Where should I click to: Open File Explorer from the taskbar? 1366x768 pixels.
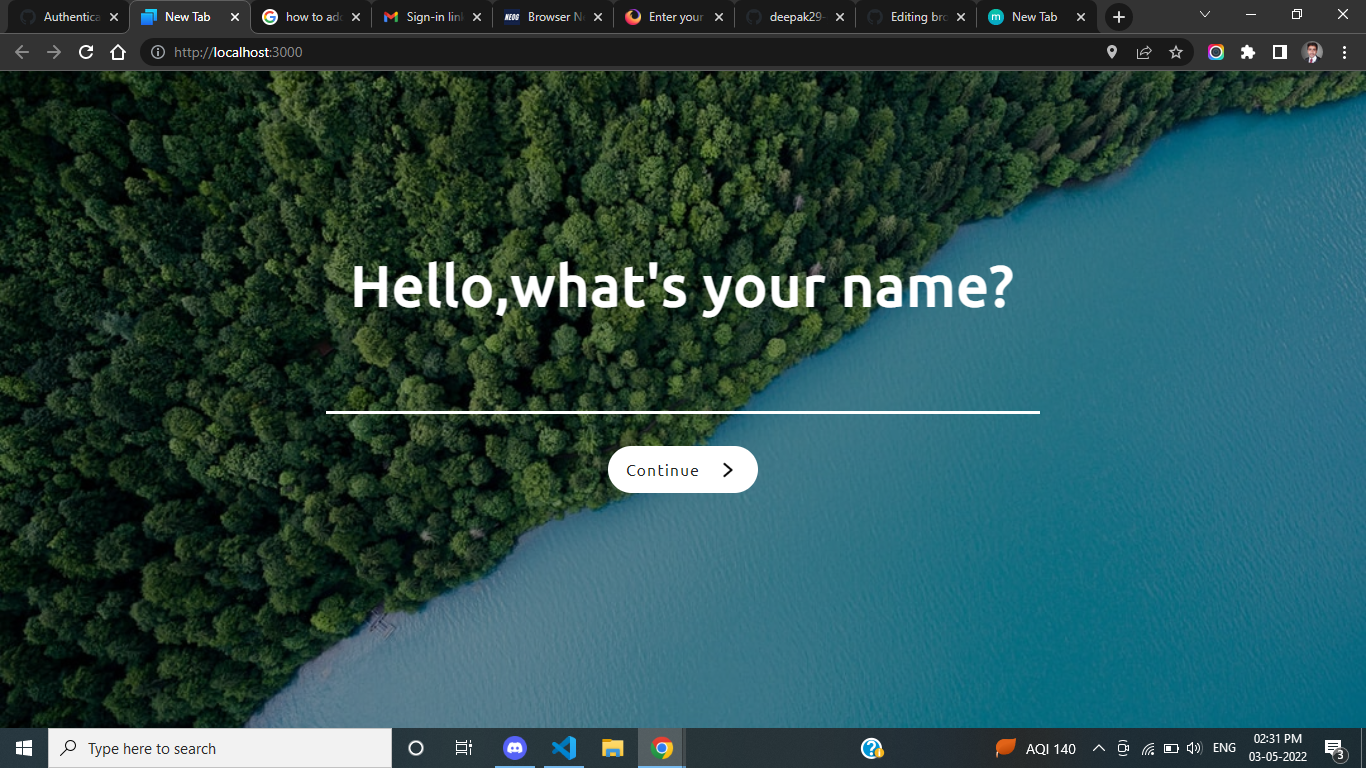pos(613,748)
